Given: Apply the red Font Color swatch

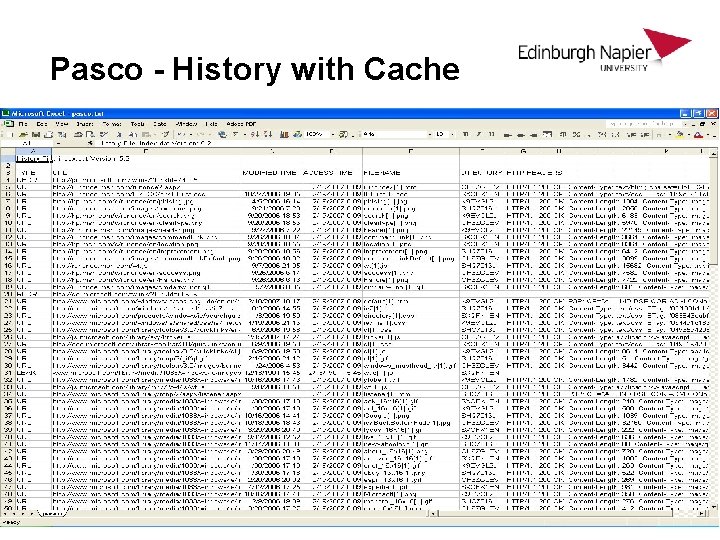Looking at the screenshot, I should point(698,135).
